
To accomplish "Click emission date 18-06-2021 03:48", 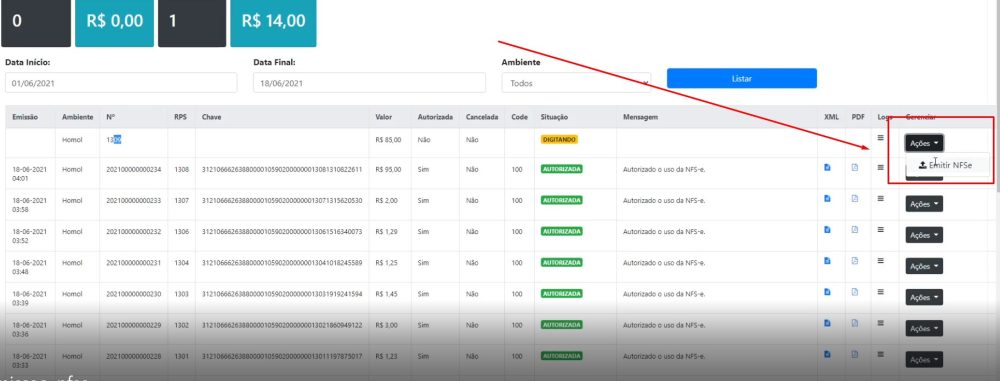I will (x=29, y=267).
